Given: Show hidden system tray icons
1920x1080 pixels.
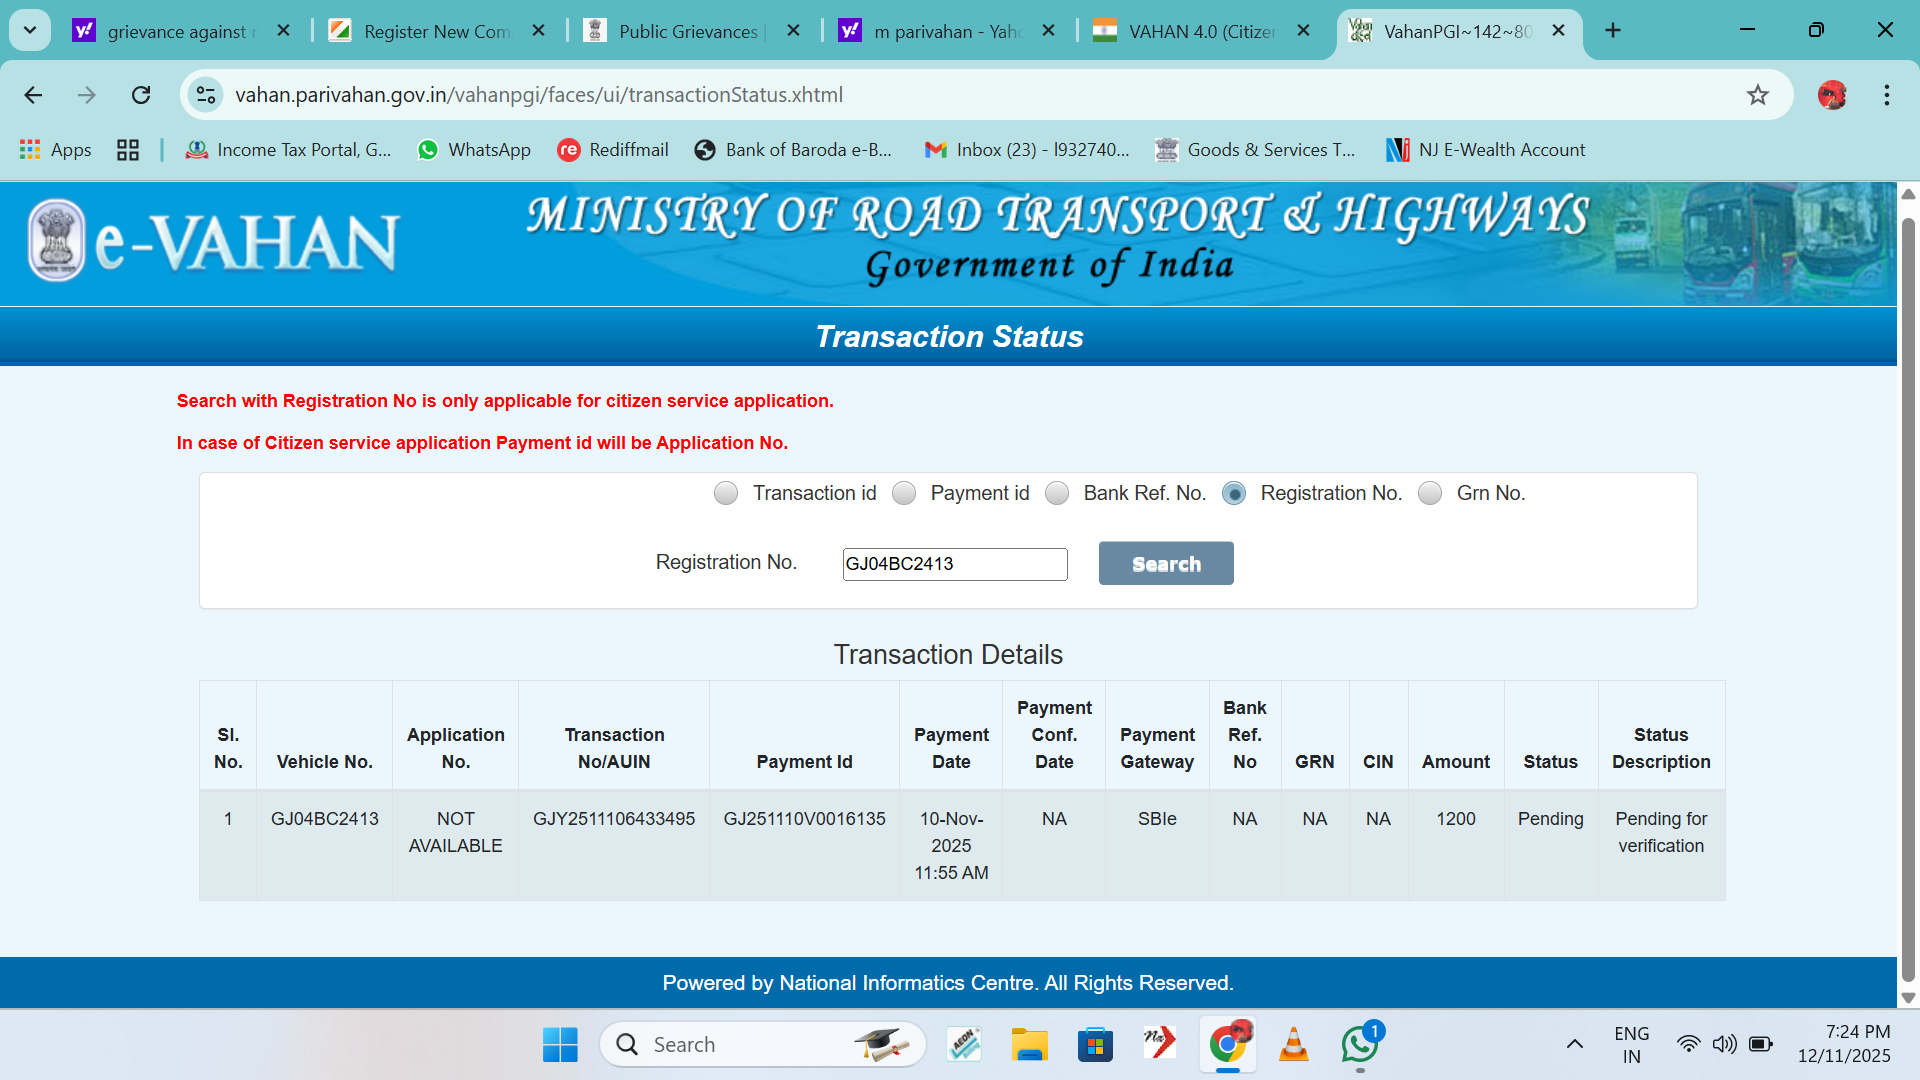Looking at the screenshot, I should [x=1574, y=1045].
